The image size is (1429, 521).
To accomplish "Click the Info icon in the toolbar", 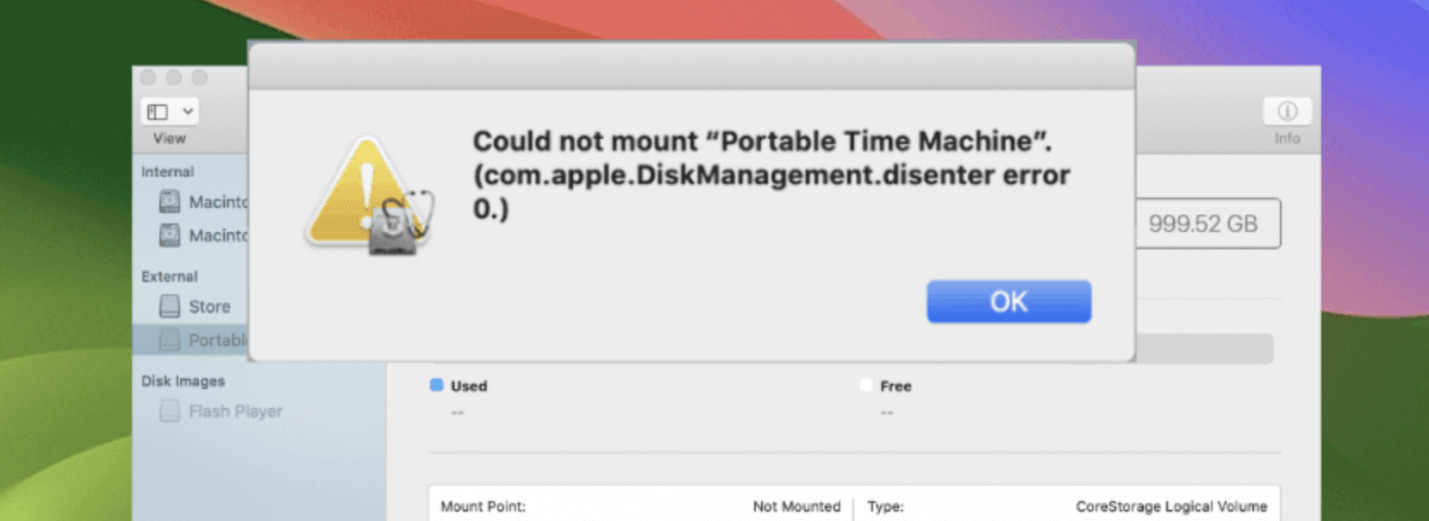I will (1287, 112).
